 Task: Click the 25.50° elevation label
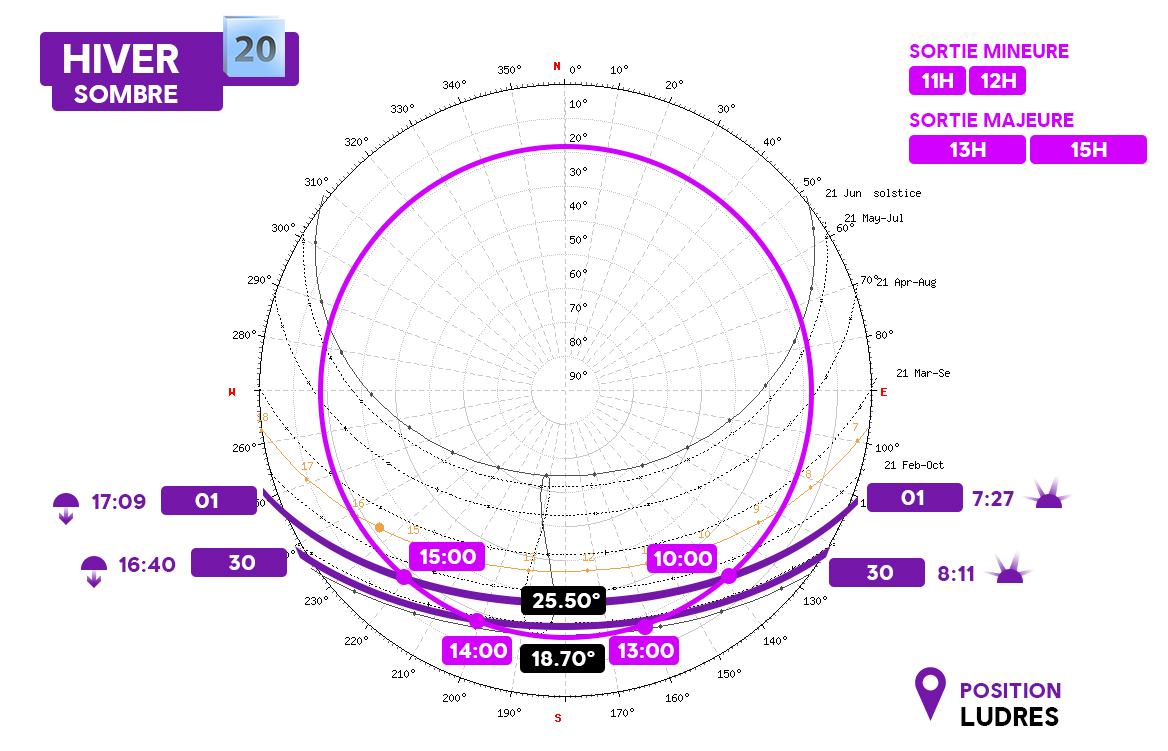[x=563, y=601]
